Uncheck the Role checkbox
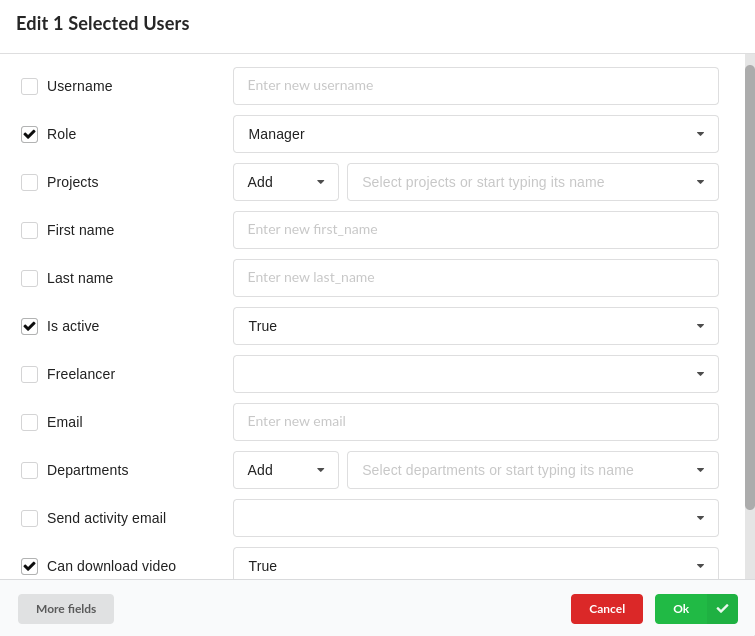755x636 pixels. click(x=30, y=134)
